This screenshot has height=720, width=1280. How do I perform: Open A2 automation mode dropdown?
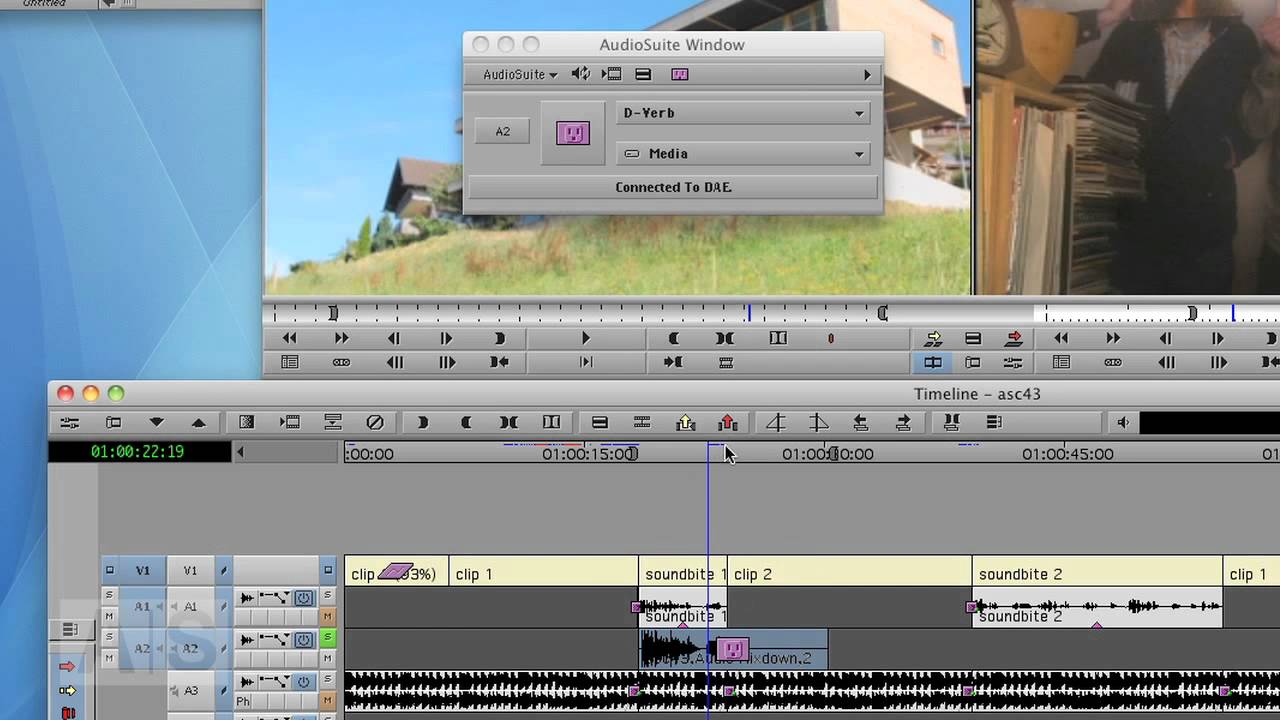(x=274, y=640)
